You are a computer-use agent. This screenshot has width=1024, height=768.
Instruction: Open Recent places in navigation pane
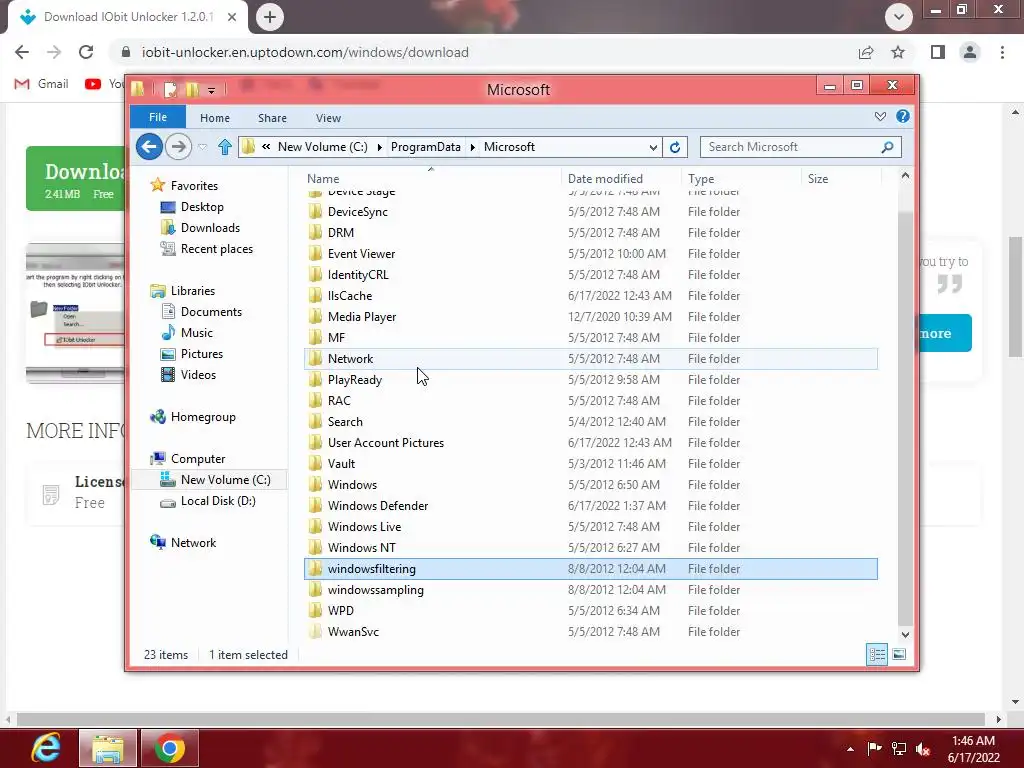[216, 249]
